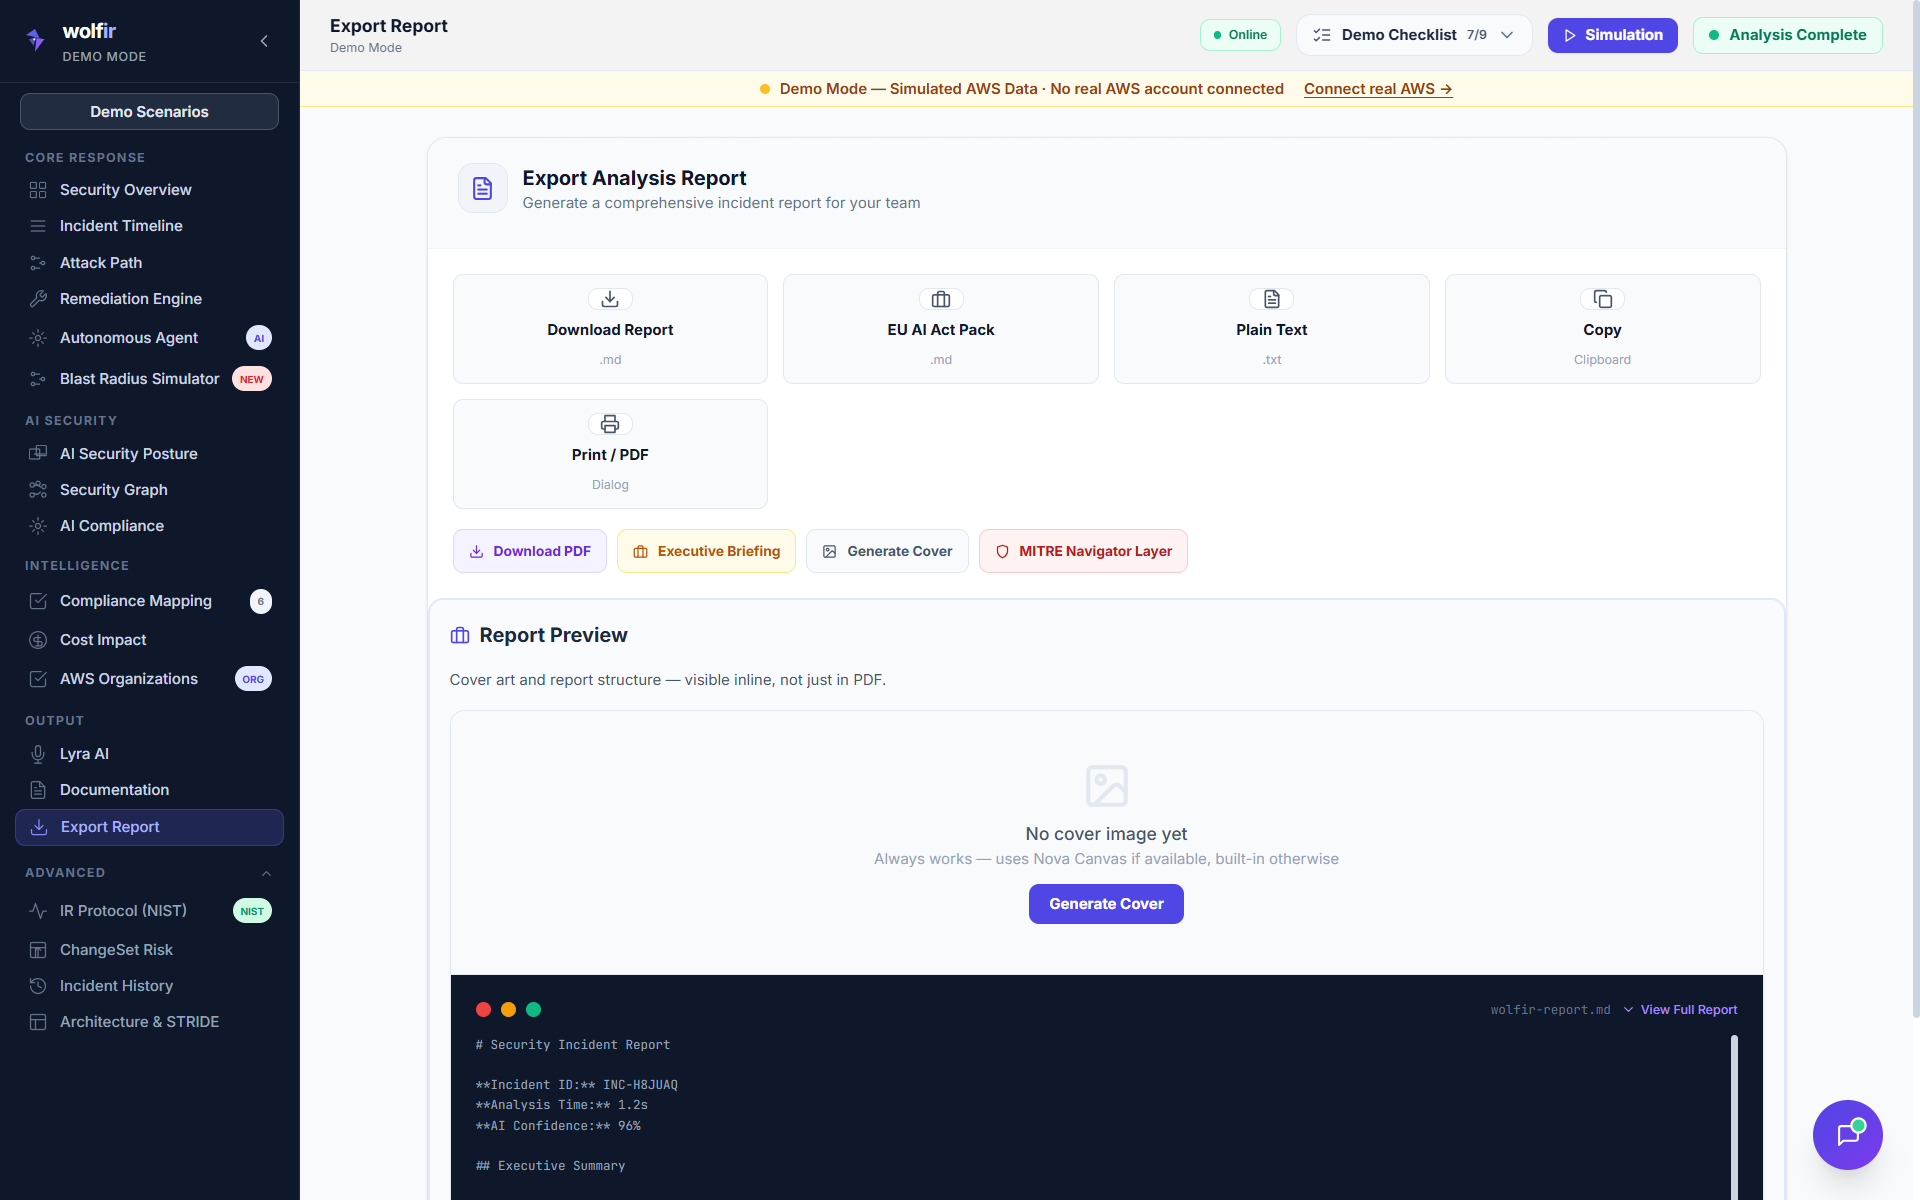Image resolution: width=1920 pixels, height=1200 pixels.
Task: Click the red dot in report terminal
Action: pos(483,1009)
